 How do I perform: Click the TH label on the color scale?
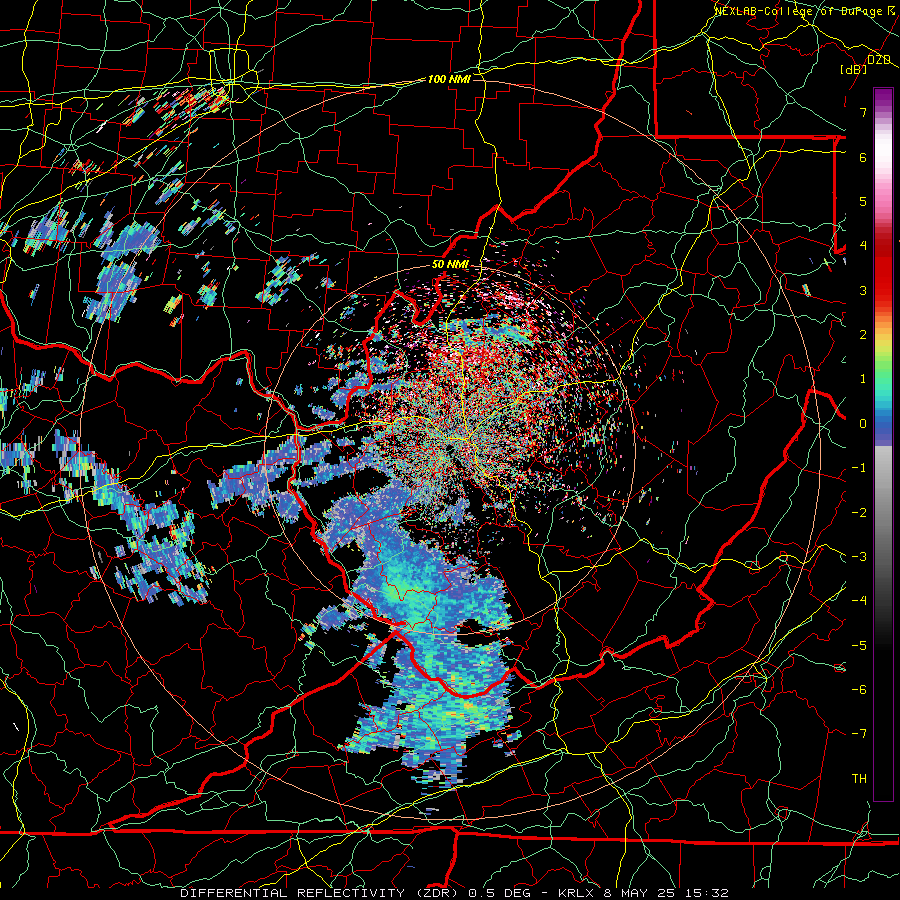click(x=859, y=779)
